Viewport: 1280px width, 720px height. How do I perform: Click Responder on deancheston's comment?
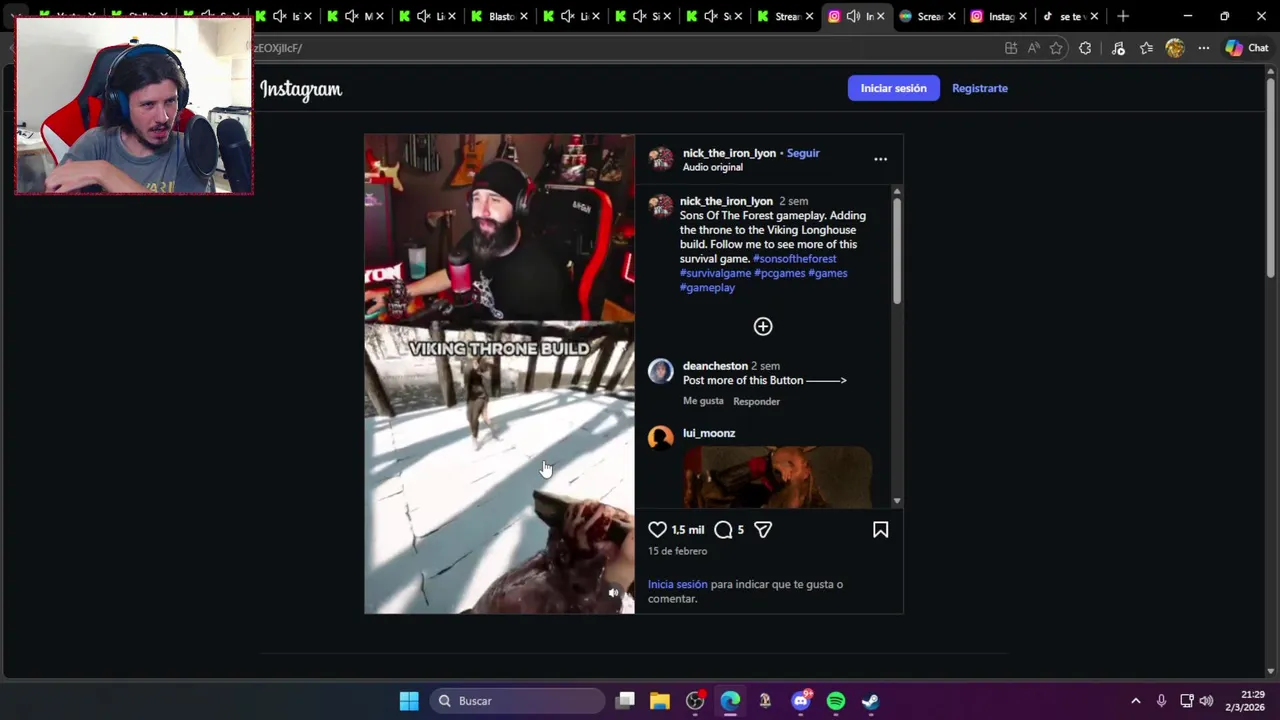[x=756, y=401]
